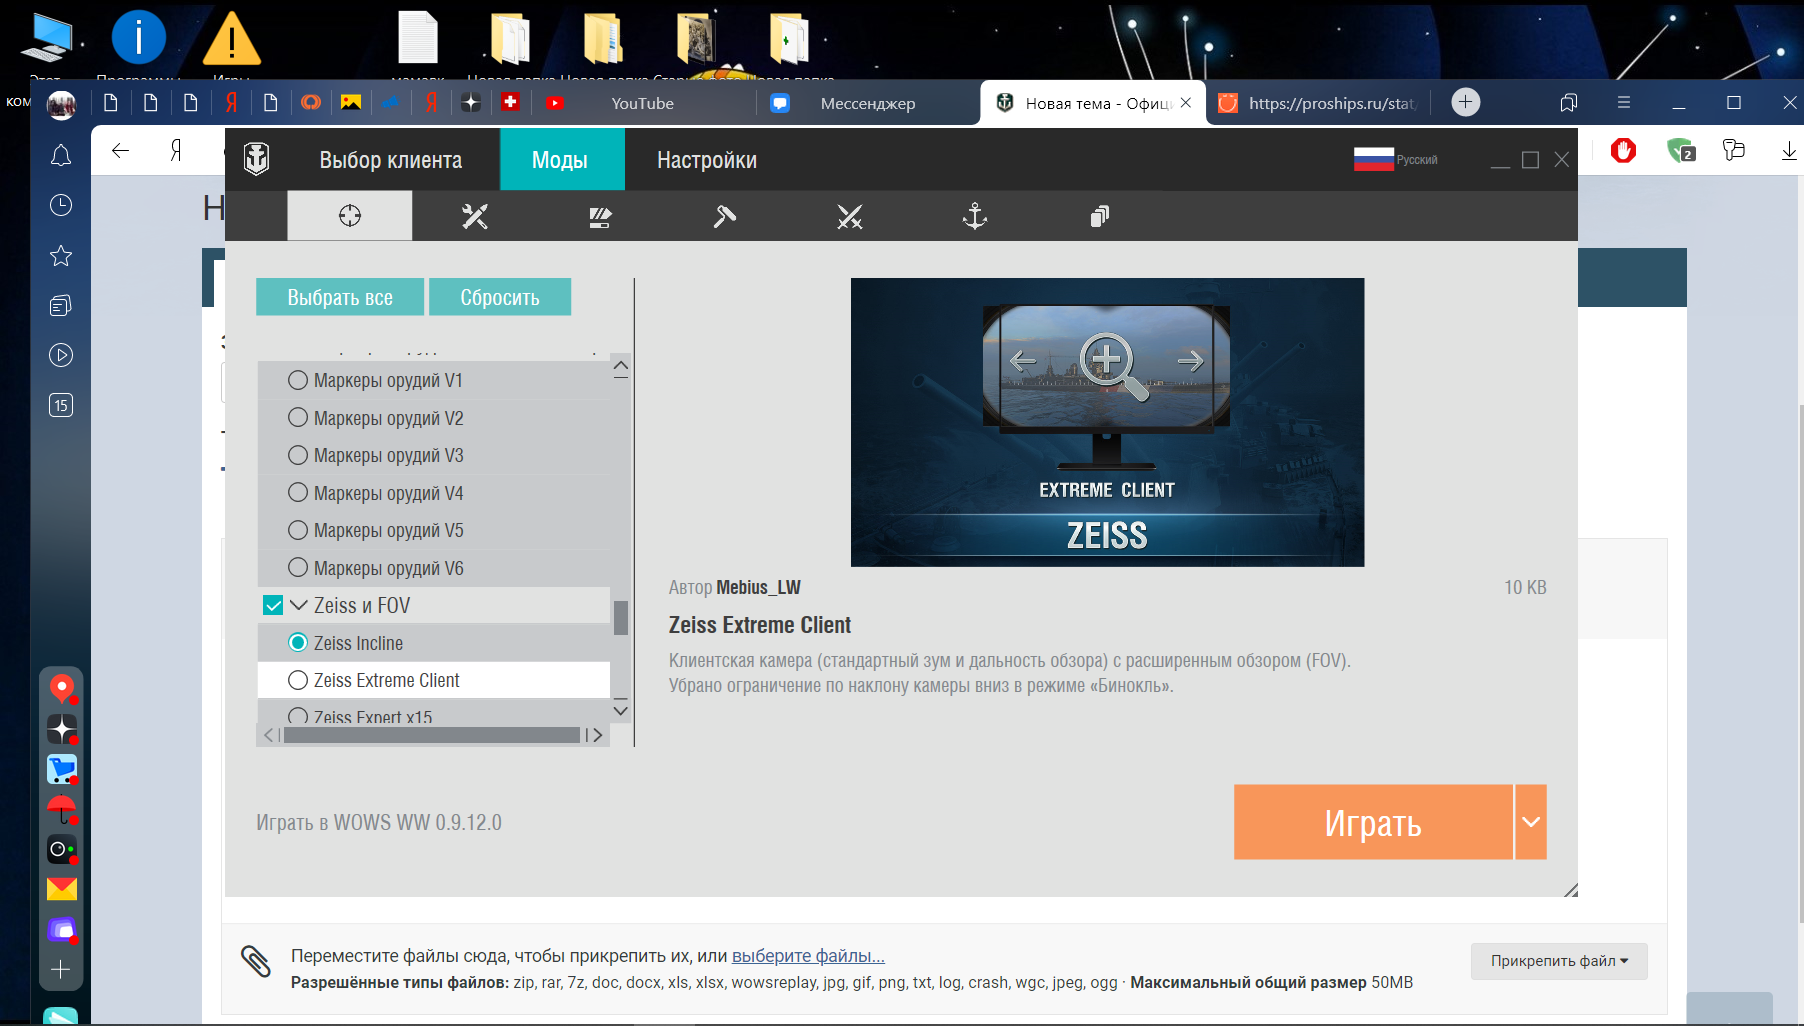Switch to YouTube browser tab
This screenshot has width=1804, height=1026.
coord(642,103)
